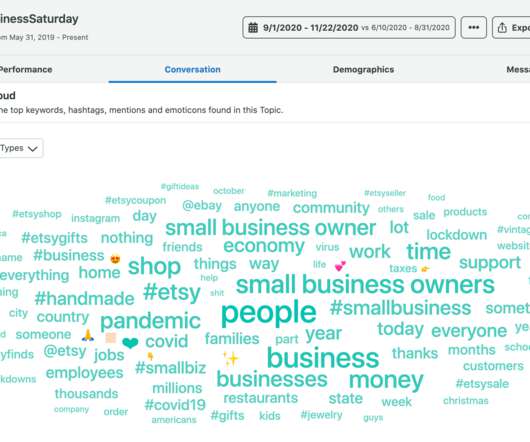Click the word 'money' in cloud
Image resolution: width=530 pixels, height=442 pixels.
tap(386, 381)
